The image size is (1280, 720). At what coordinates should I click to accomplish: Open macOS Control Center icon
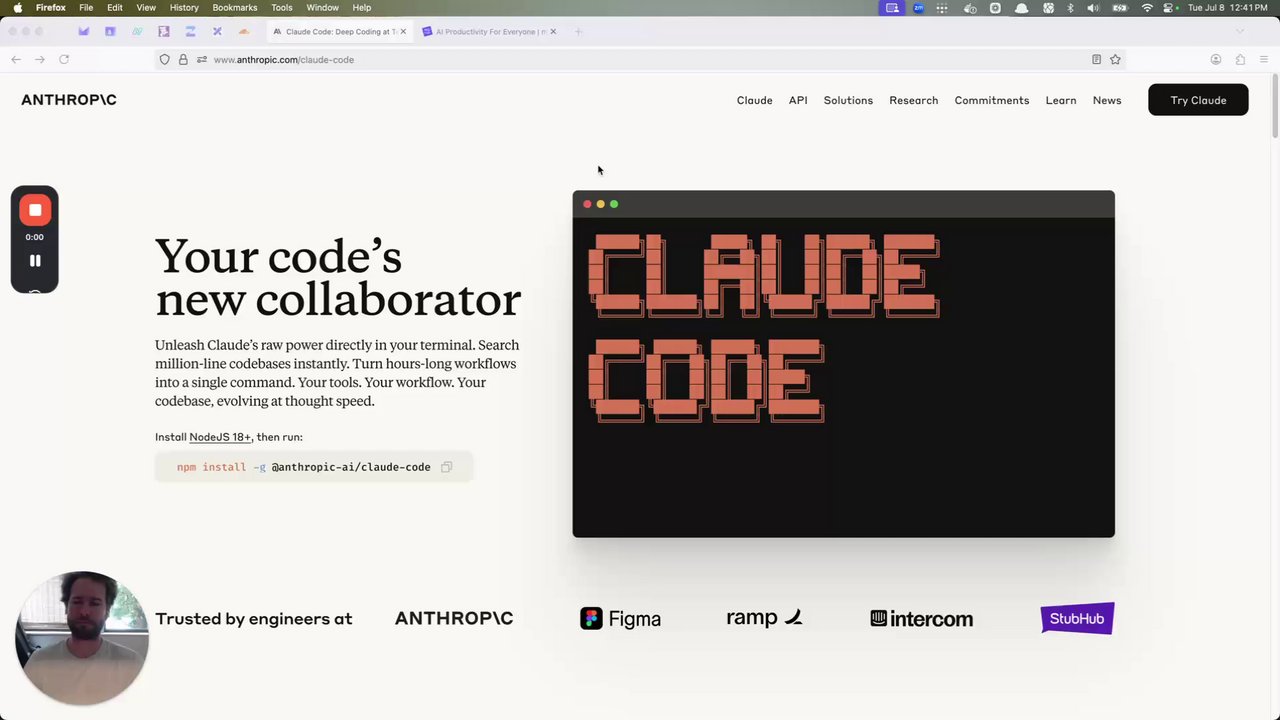coord(1169,7)
